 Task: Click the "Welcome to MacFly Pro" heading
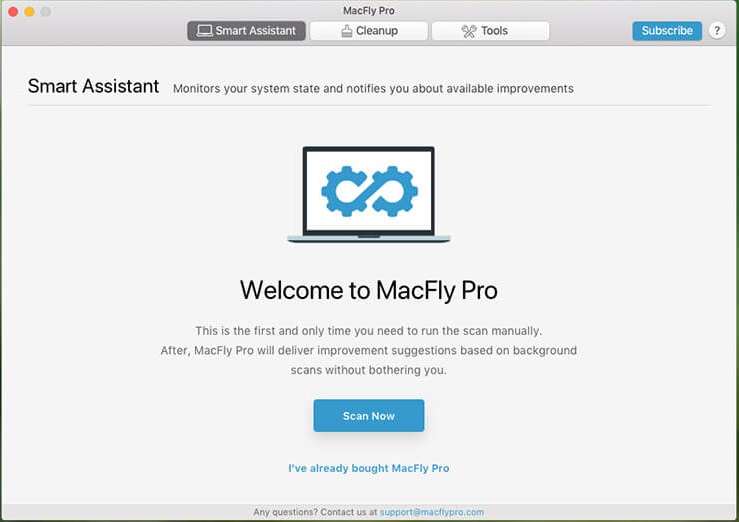click(x=368, y=291)
